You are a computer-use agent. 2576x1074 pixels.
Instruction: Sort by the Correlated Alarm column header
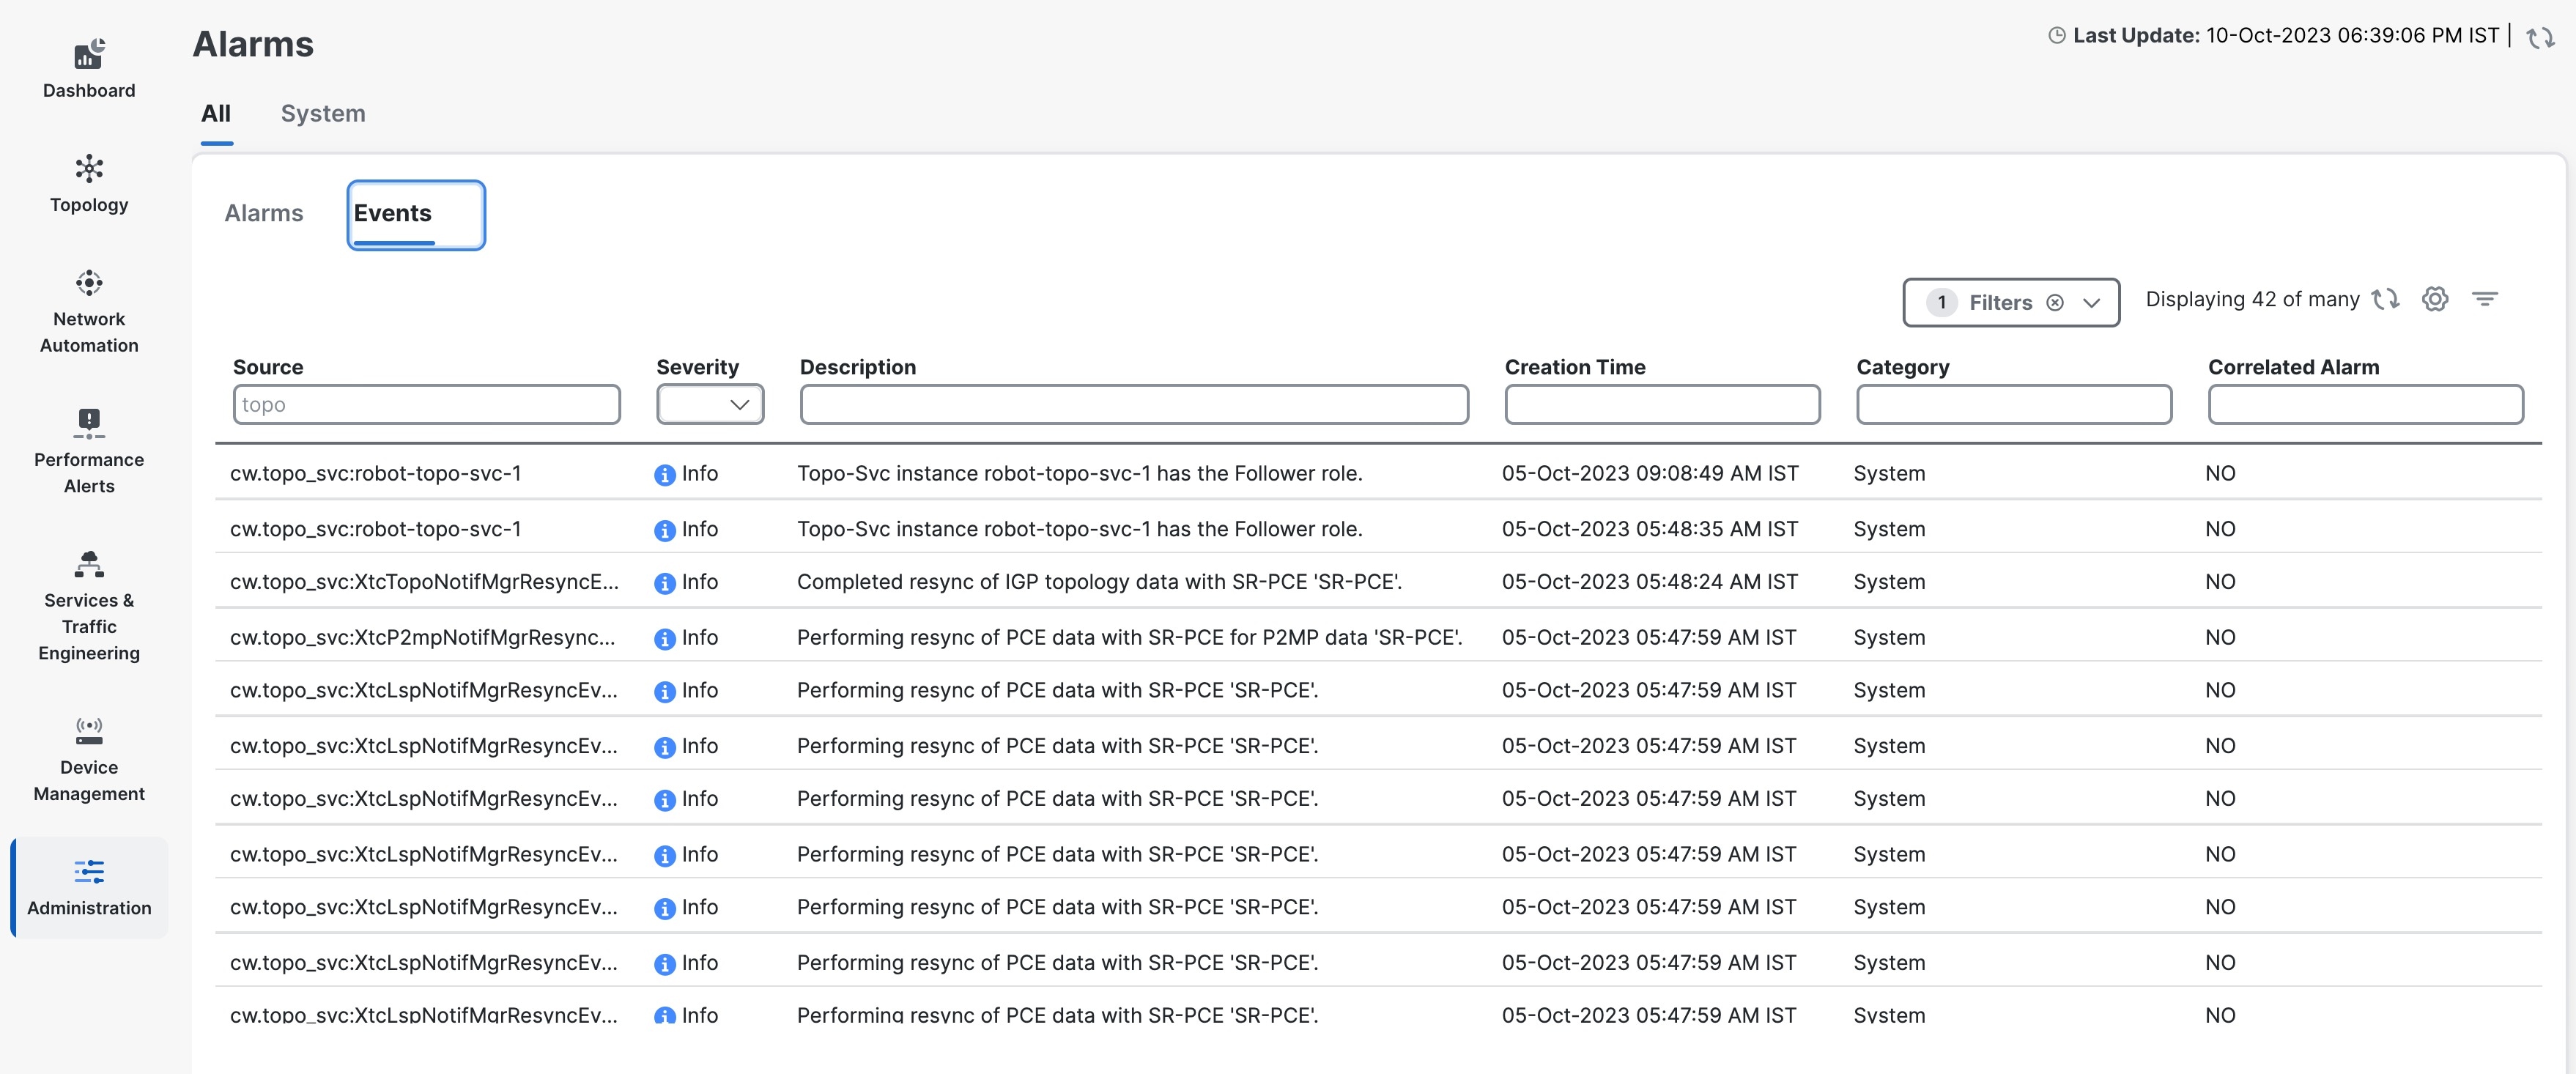[x=2294, y=367]
